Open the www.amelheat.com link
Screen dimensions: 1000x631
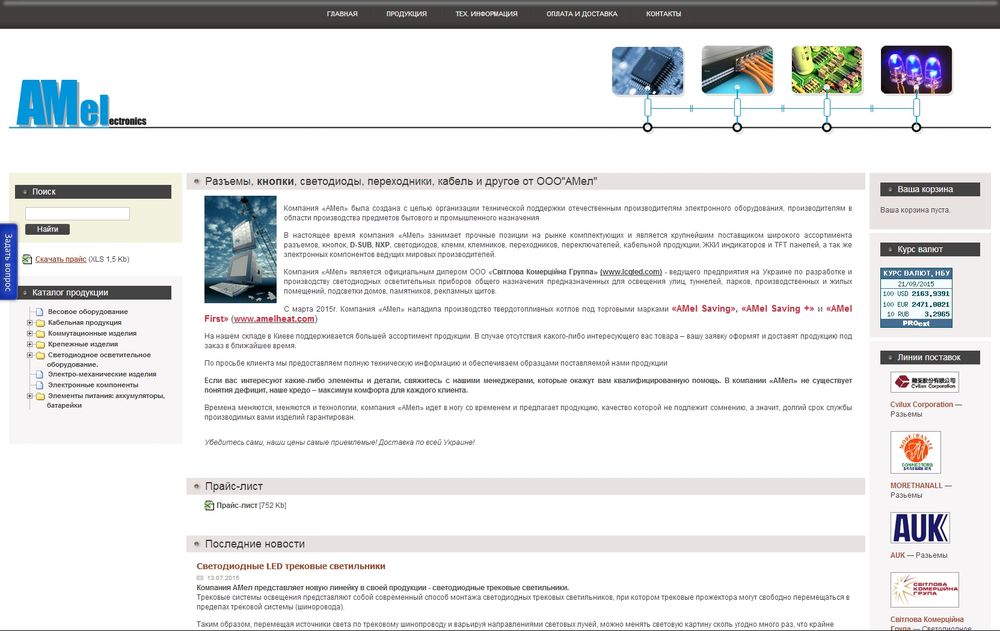pyautogui.click(x=274, y=319)
